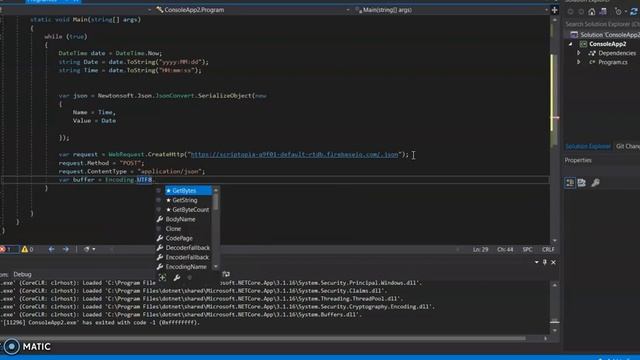Open the Output window position dropdown arrow
The image size is (640, 360).
tap(536, 262)
